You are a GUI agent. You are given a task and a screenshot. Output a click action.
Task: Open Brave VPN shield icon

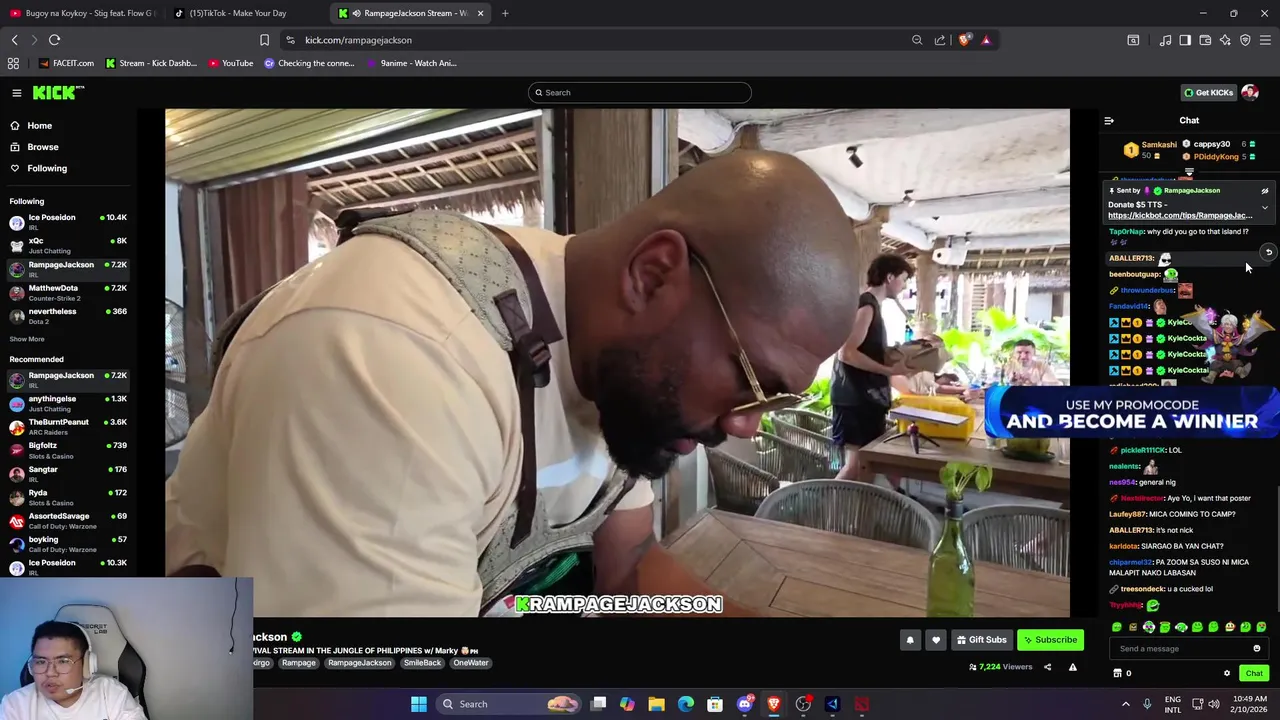[1245, 40]
